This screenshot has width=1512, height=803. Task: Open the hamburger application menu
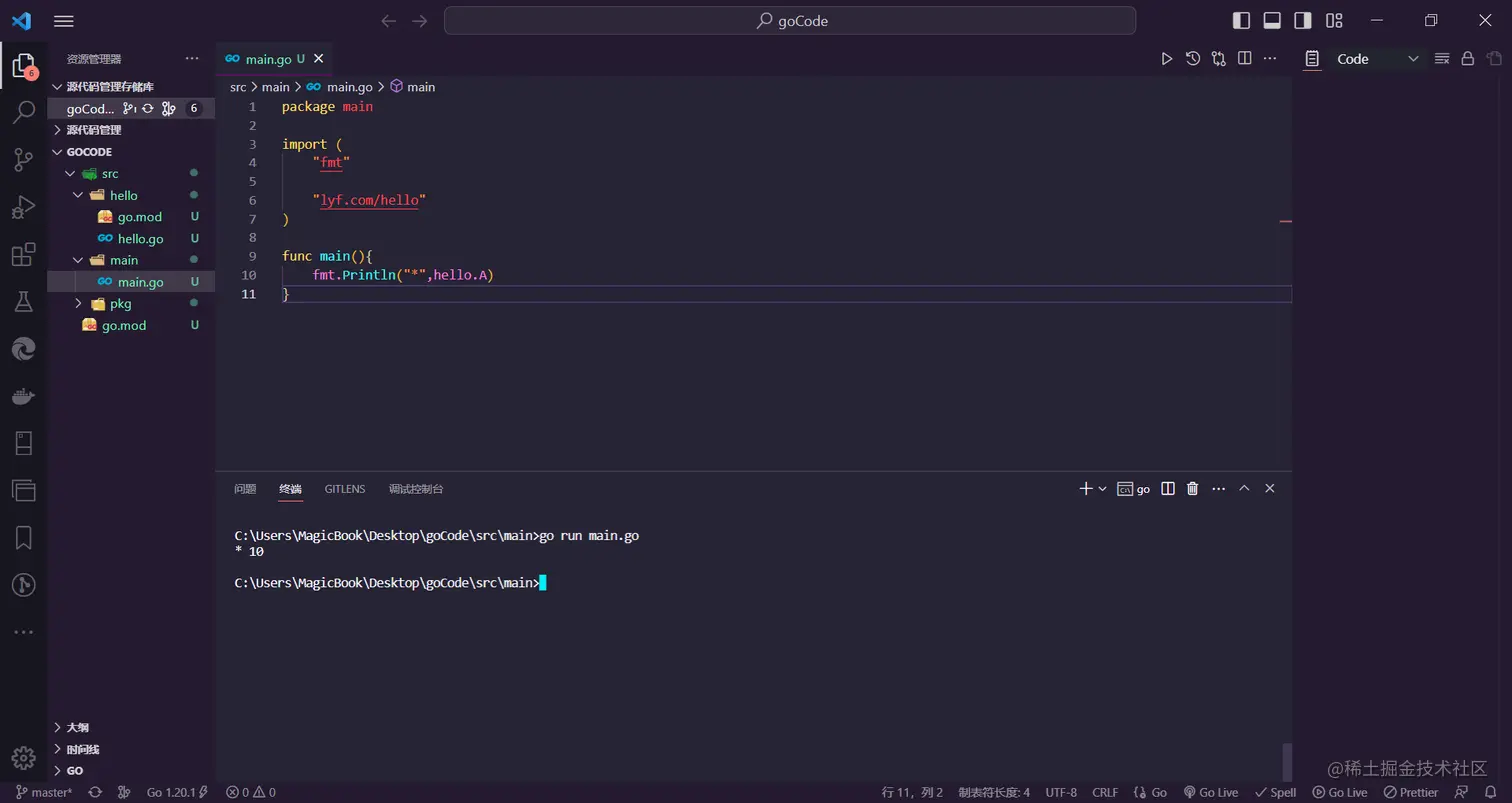[x=63, y=21]
